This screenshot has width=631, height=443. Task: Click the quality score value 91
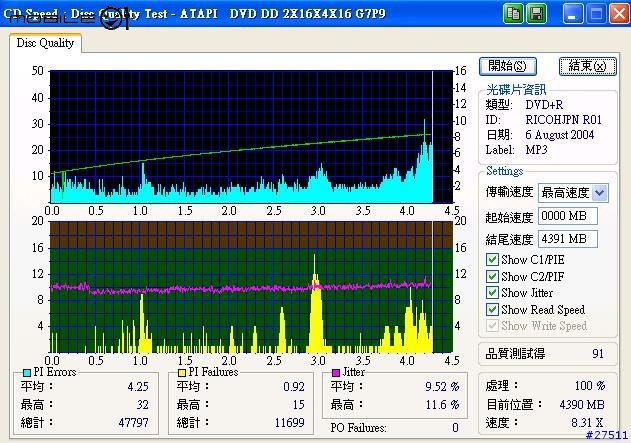click(598, 354)
